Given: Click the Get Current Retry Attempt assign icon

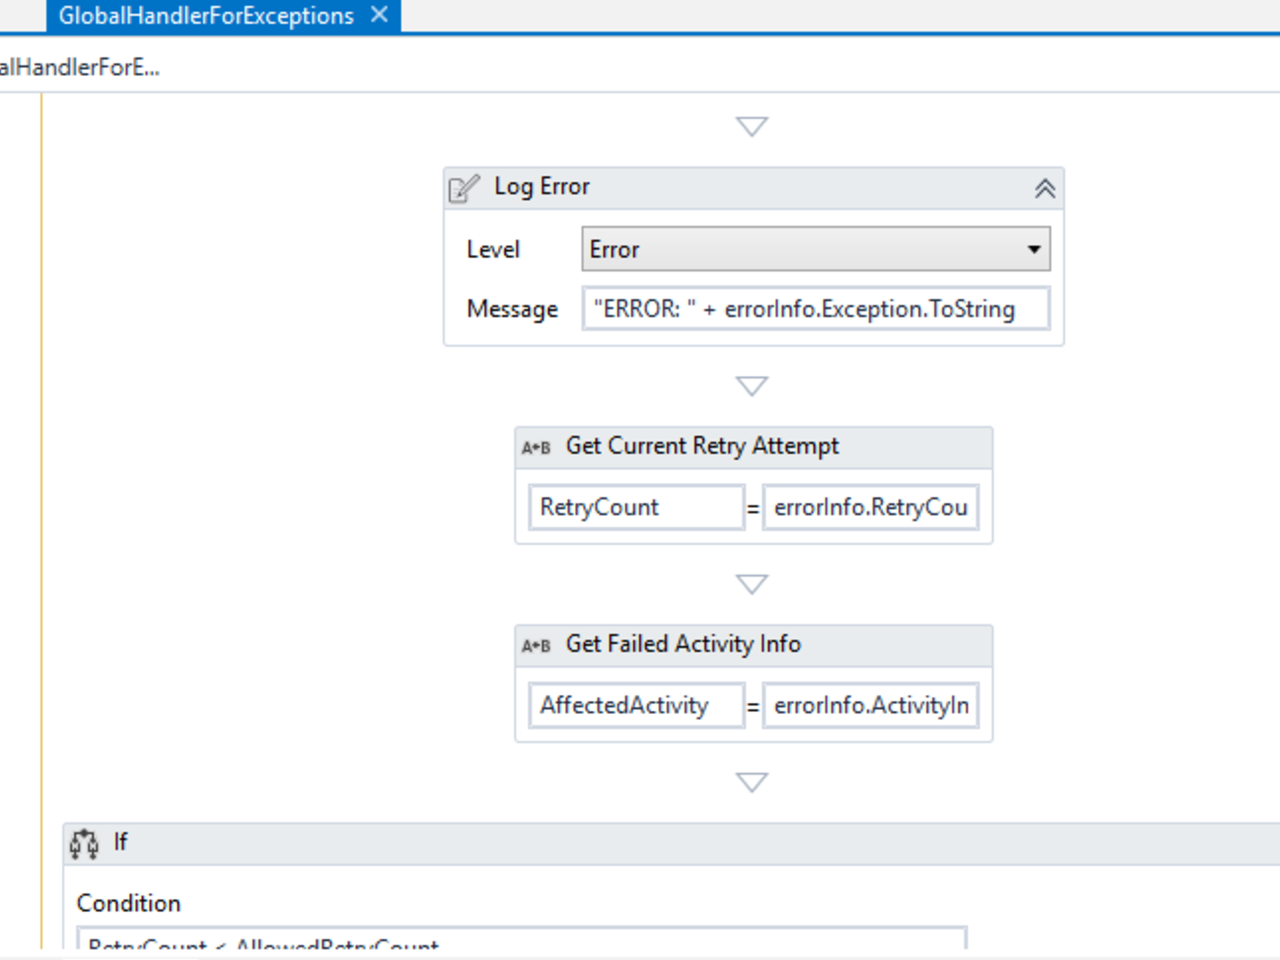Looking at the screenshot, I should (x=536, y=447).
